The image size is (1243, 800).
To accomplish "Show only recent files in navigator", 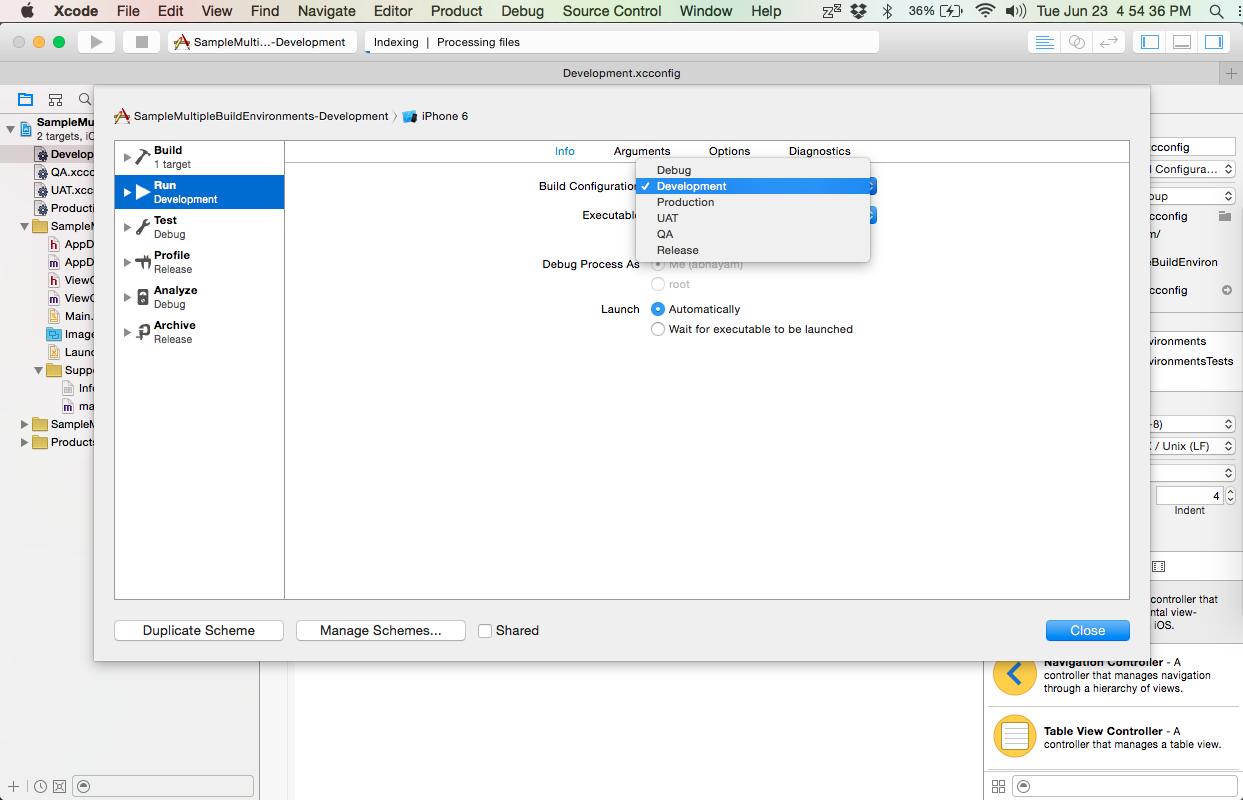I will pyautogui.click(x=40, y=786).
